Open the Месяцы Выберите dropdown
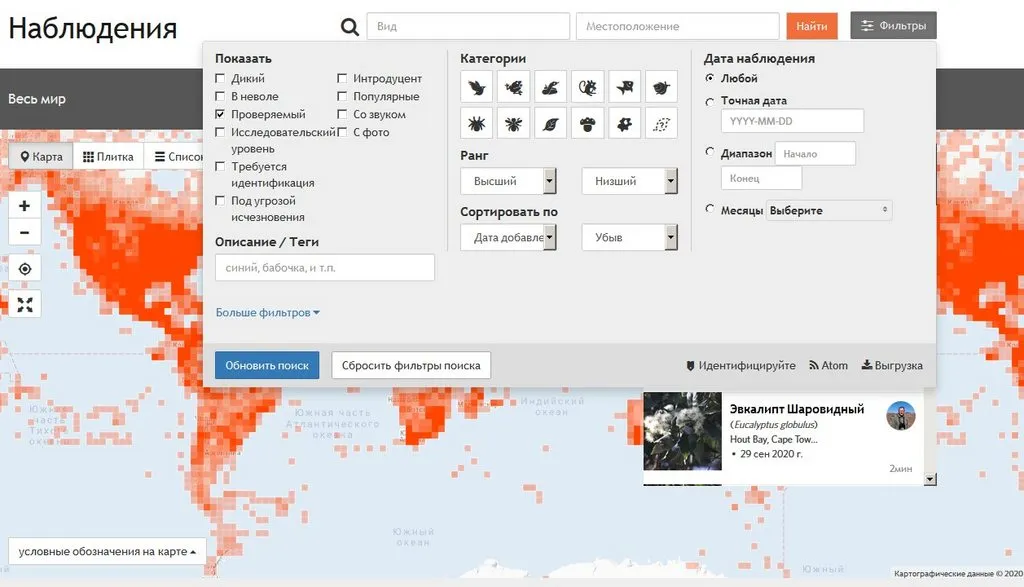The width and height of the screenshot is (1024, 587). (x=829, y=211)
